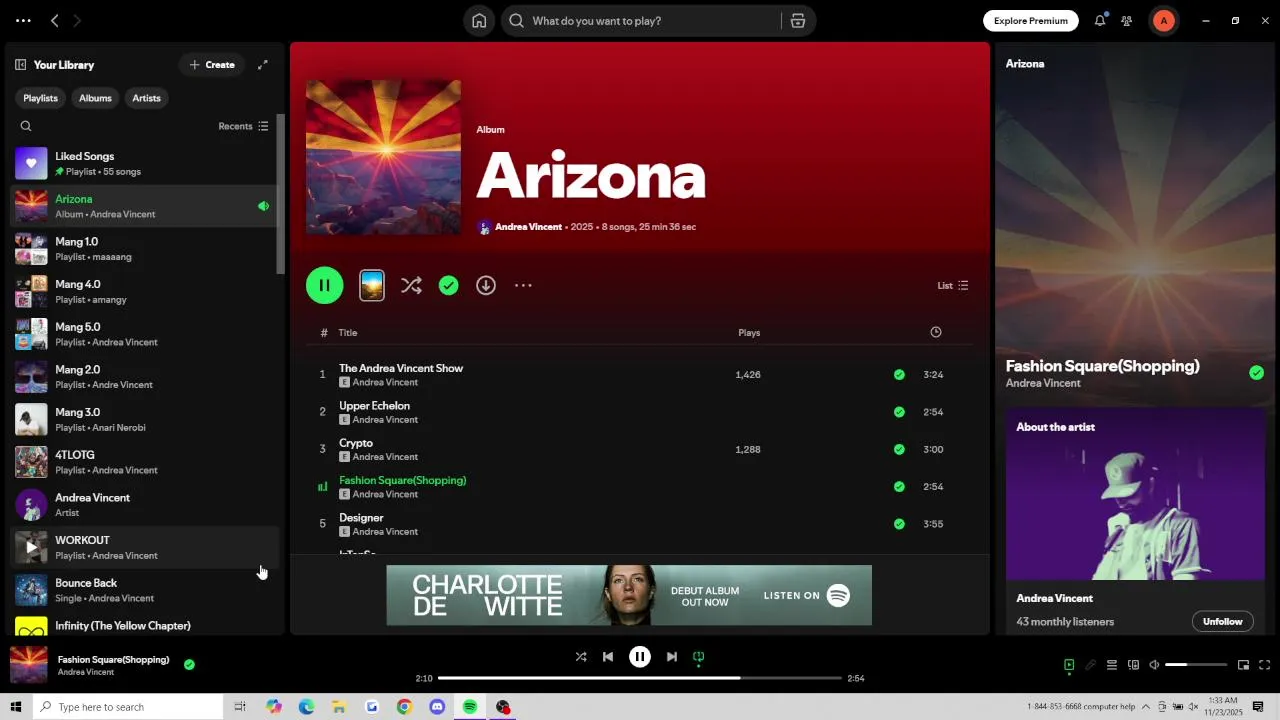The height and width of the screenshot is (720, 1280).
Task: Open the Recents sort options dropdown
Action: pos(243,126)
